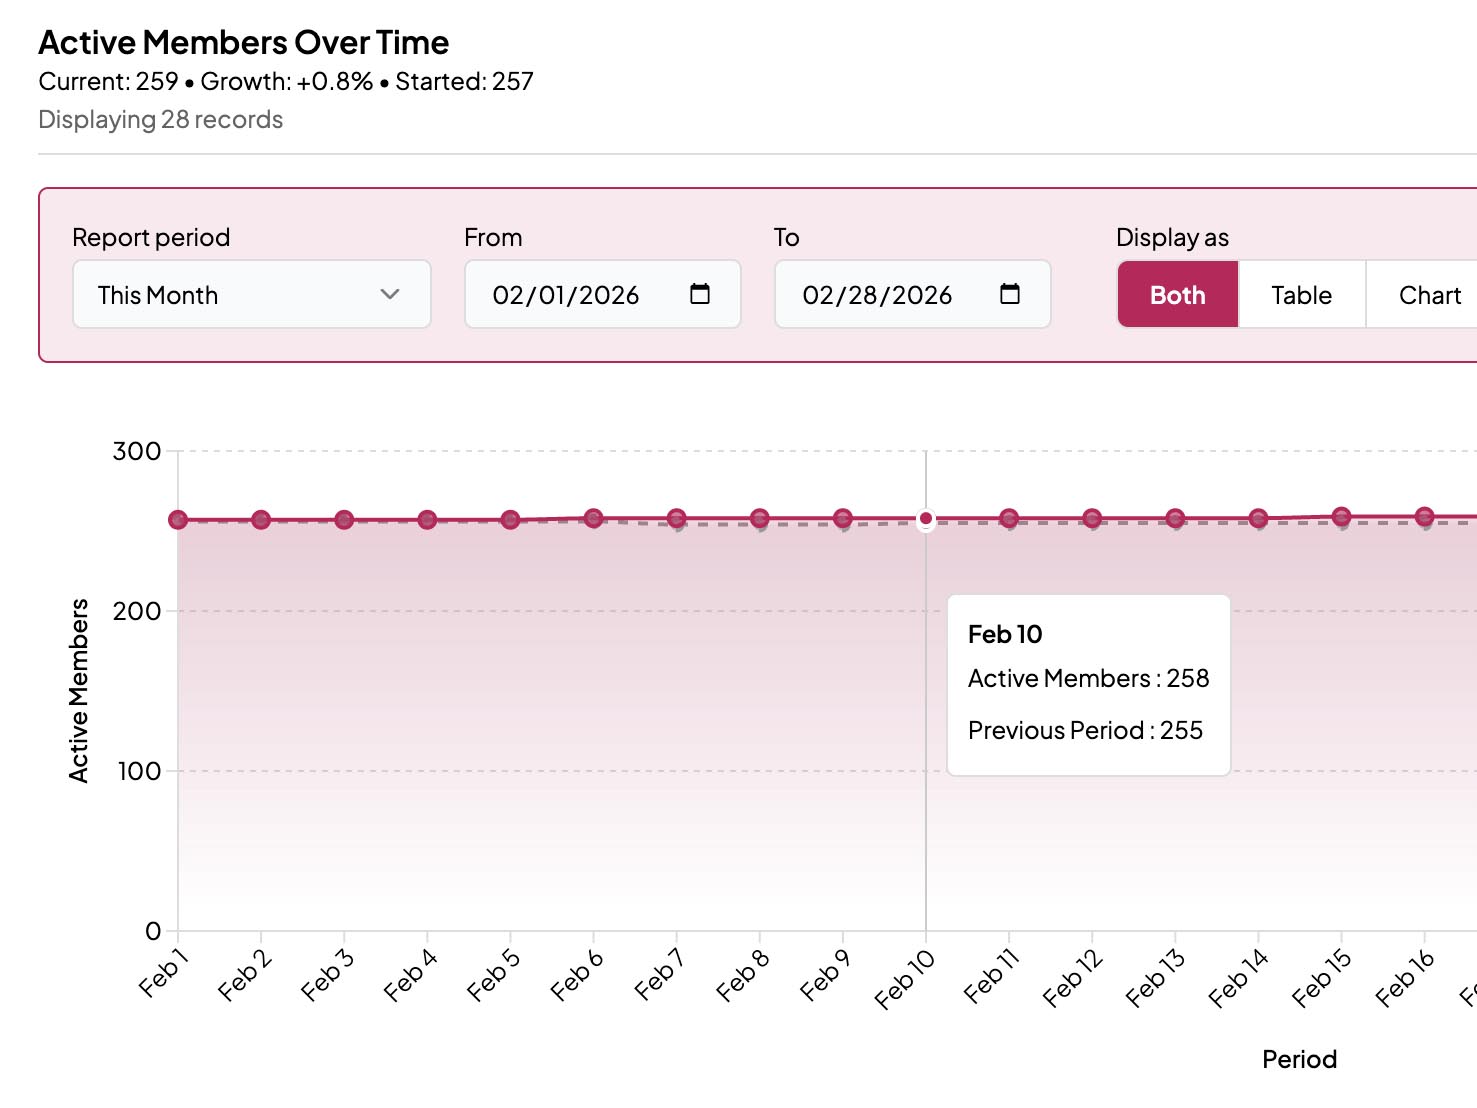Click the Feb 10 tooltip box
Viewport: 1477px width, 1108px height.
point(1088,683)
